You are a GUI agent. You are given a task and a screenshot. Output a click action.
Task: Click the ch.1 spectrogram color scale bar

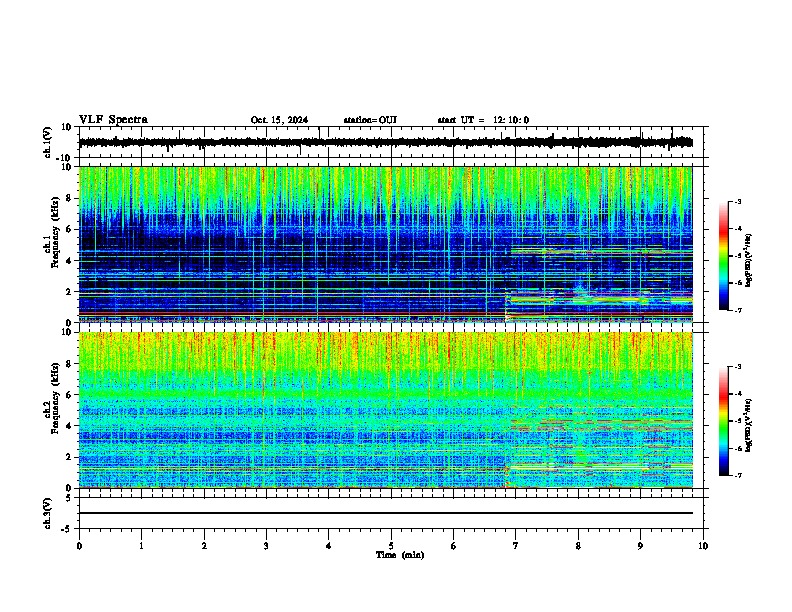click(x=723, y=255)
